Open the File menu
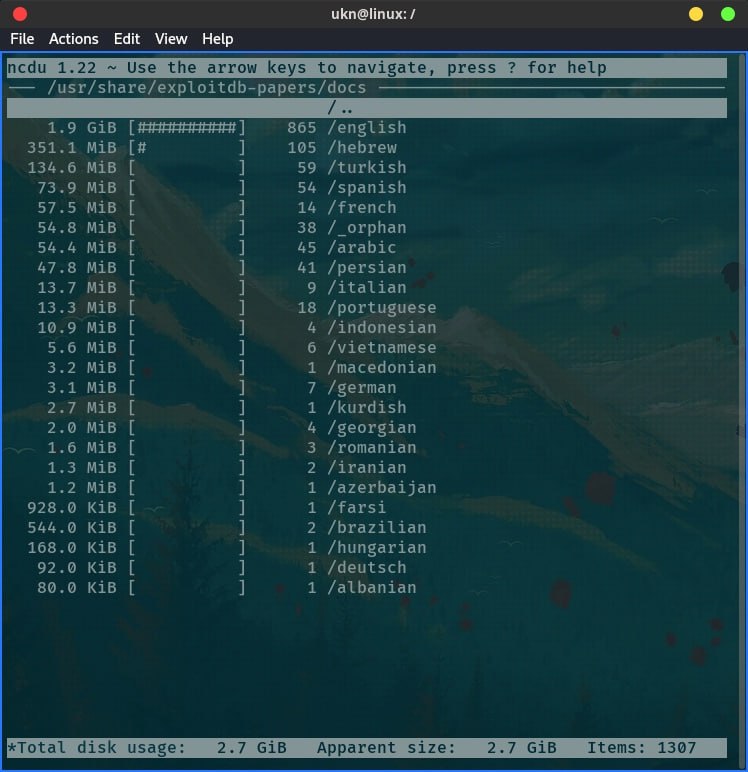Viewport: 748px width, 772px height. tap(22, 39)
